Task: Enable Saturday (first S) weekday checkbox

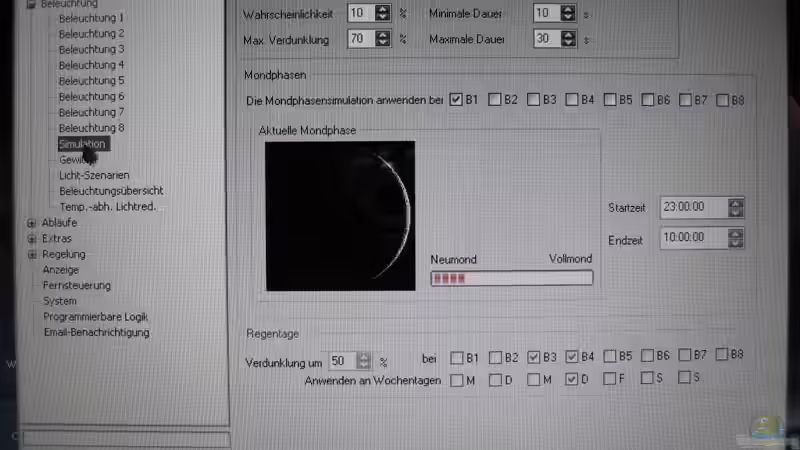Action: tap(646, 378)
